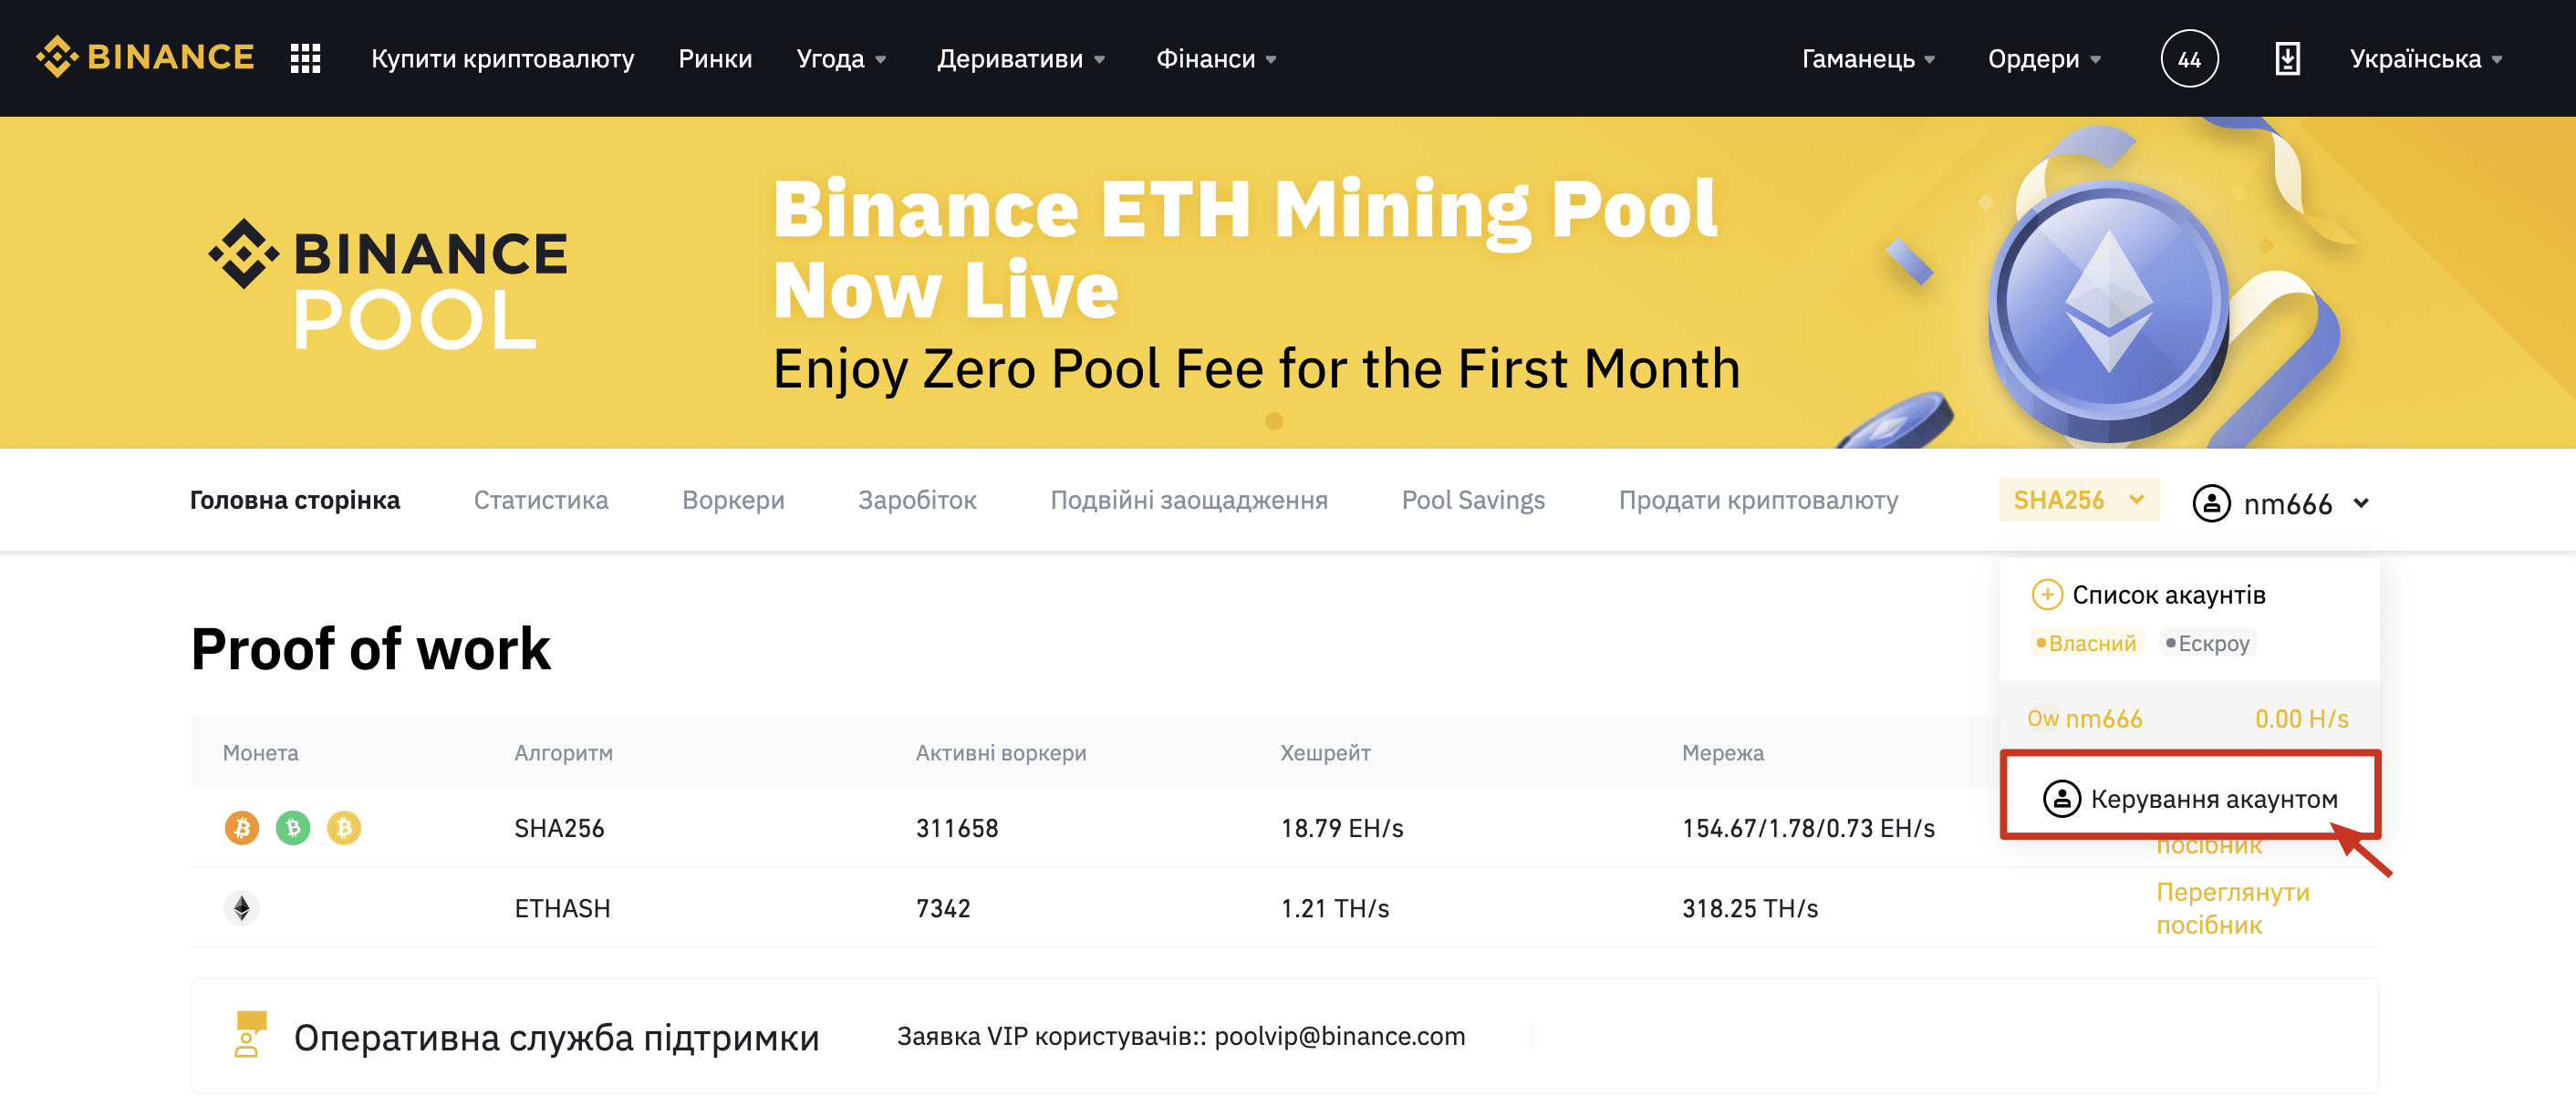The height and width of the screenshot is (1096, 2576).
Task: Click the Binance logo in header
Action: (145, 57)
